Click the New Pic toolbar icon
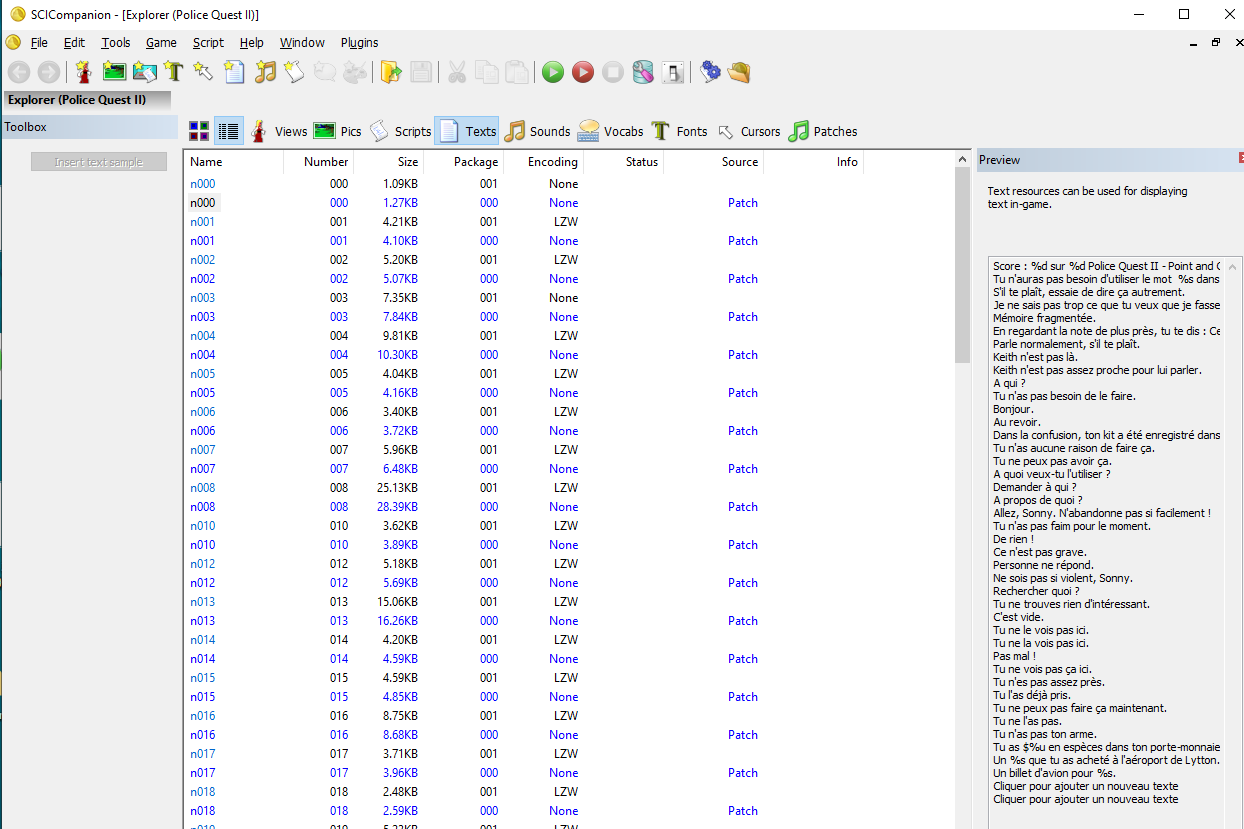 [114, 72]
